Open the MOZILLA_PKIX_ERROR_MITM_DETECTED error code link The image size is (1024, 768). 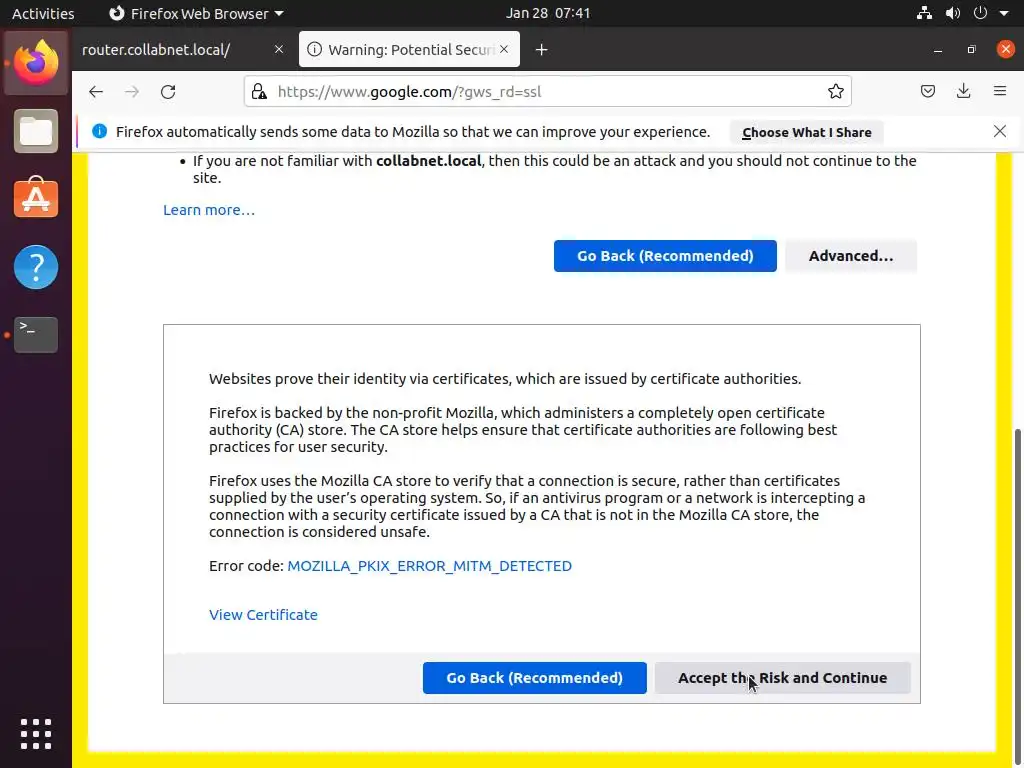click(x=429, y=566)
